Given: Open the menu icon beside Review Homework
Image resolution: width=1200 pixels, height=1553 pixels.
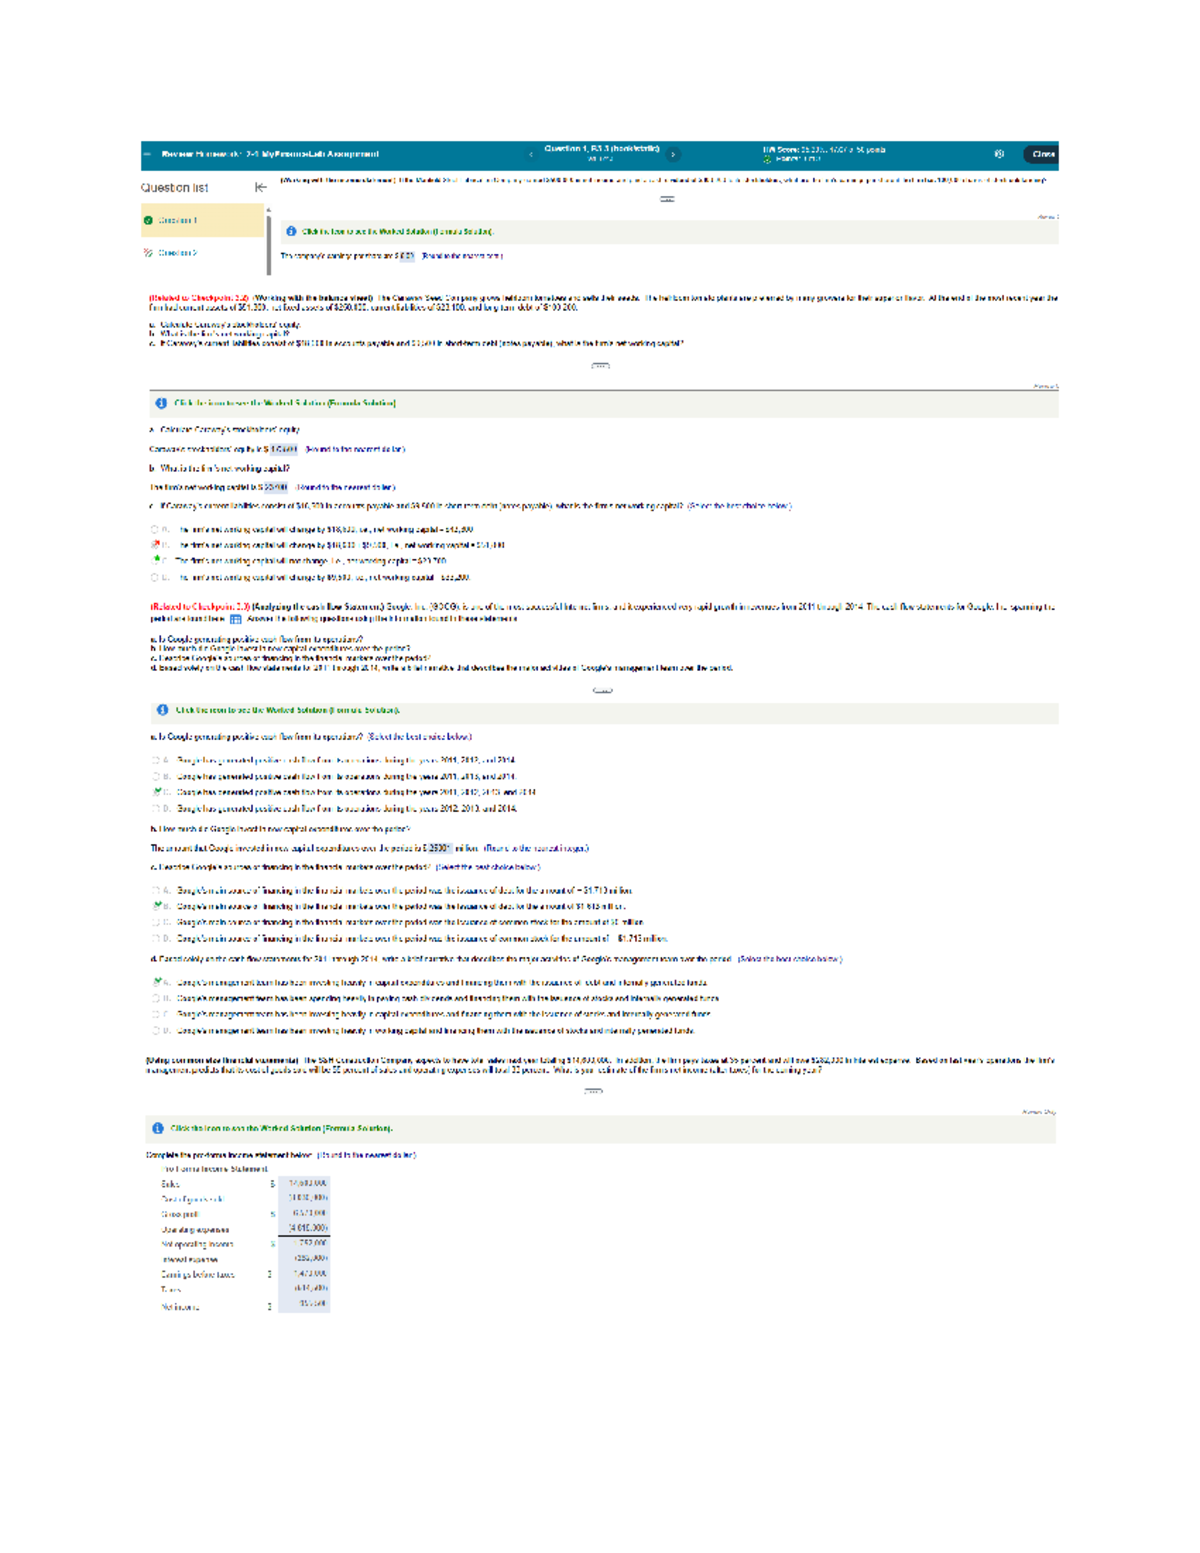Looking at the screenshot, I should 148,154.
